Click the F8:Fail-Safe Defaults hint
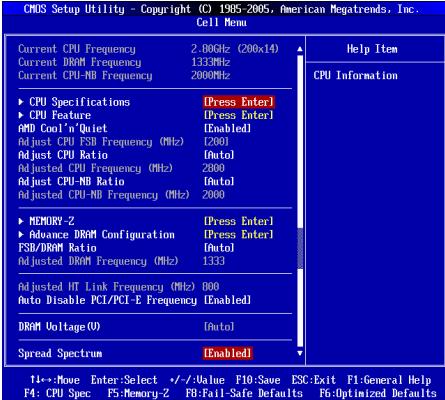 coord(244,393)
